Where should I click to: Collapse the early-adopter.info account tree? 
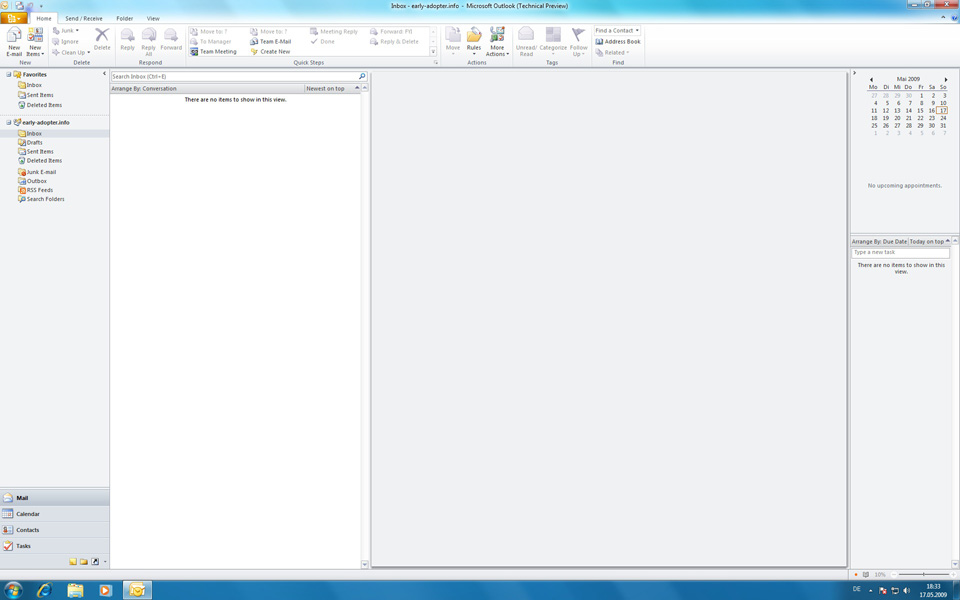9,122
